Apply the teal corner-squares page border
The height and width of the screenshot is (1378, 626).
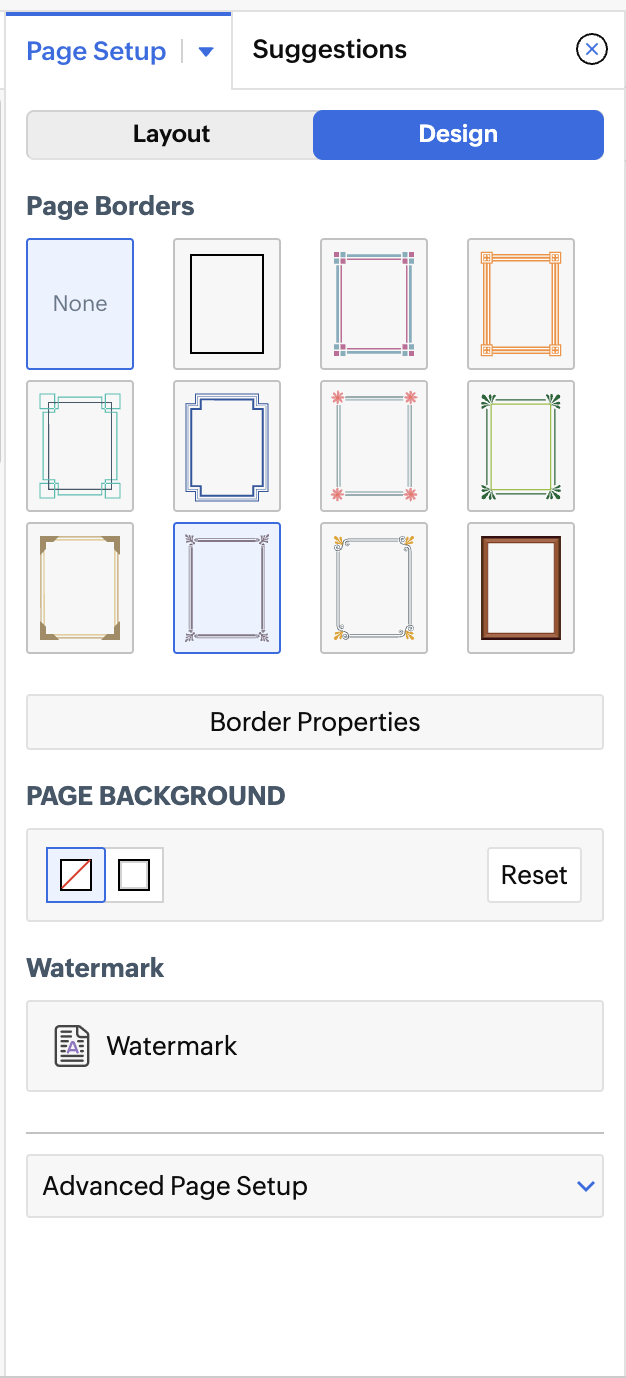click(x=80, y=446)
